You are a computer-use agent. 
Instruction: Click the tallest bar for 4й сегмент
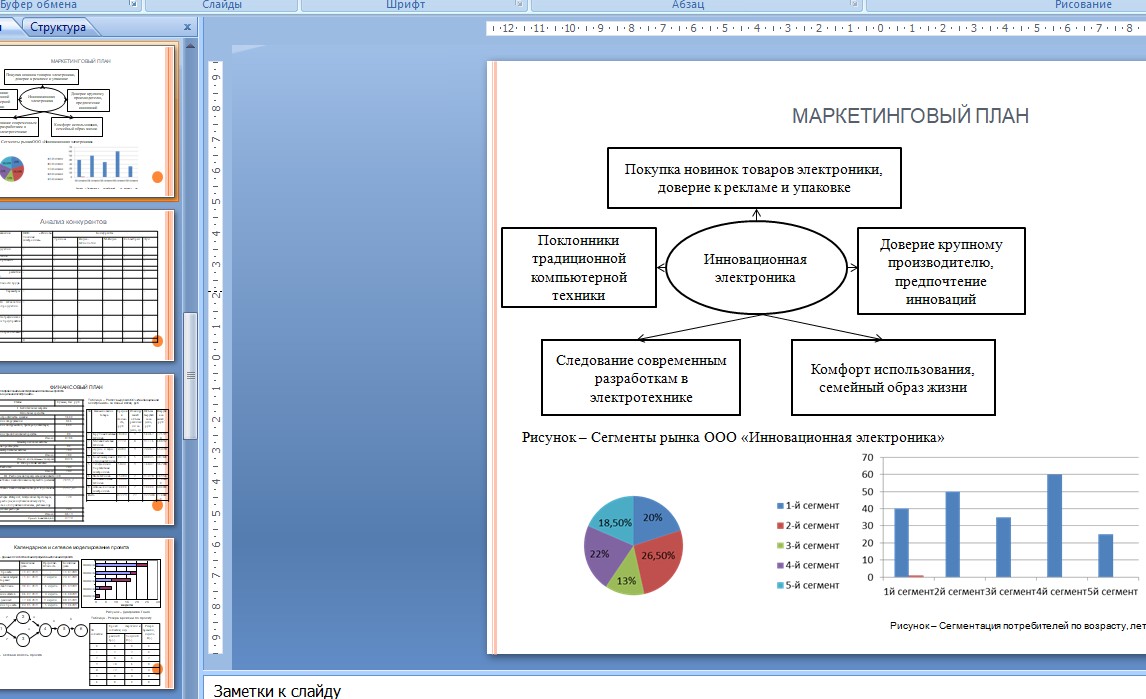(1054, 526)
